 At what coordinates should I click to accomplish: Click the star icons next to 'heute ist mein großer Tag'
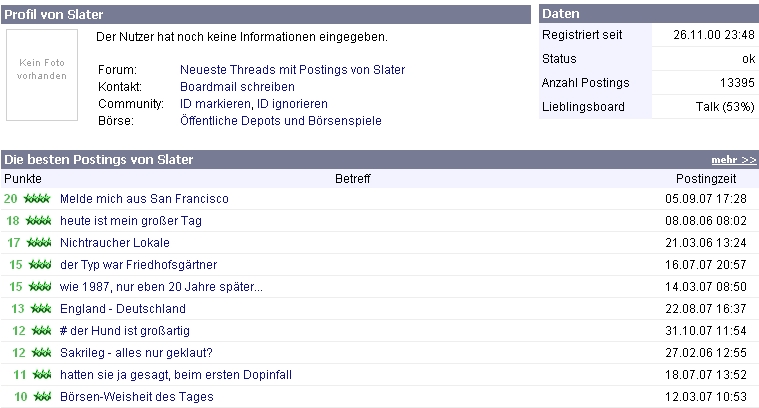click(38, 221)
